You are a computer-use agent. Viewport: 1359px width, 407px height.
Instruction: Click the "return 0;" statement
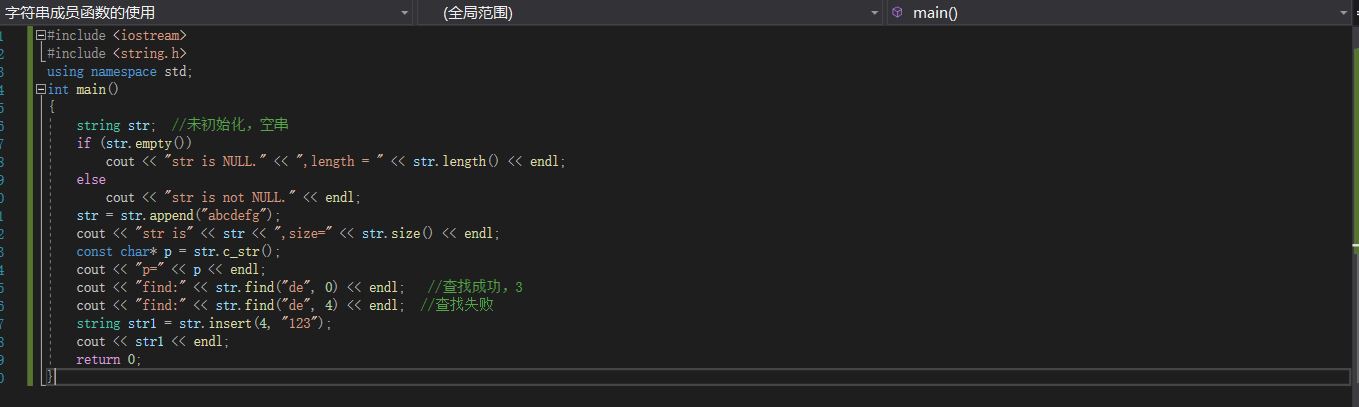(x=109, y=359)
